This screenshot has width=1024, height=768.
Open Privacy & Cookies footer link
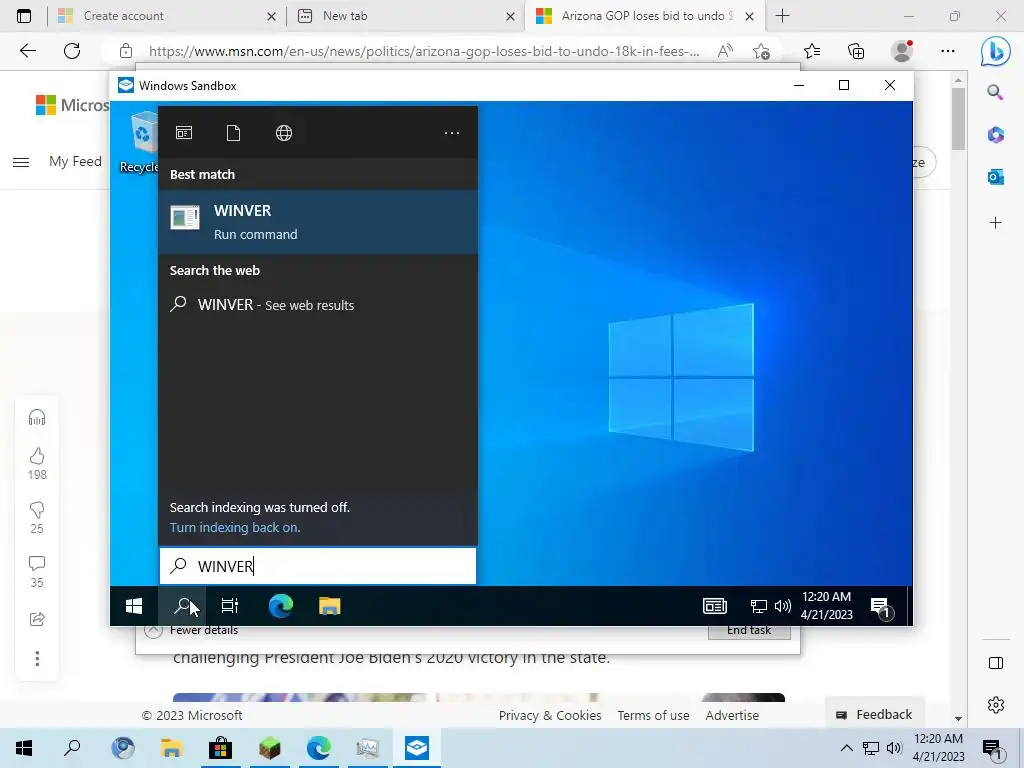(x=550, y=715)
